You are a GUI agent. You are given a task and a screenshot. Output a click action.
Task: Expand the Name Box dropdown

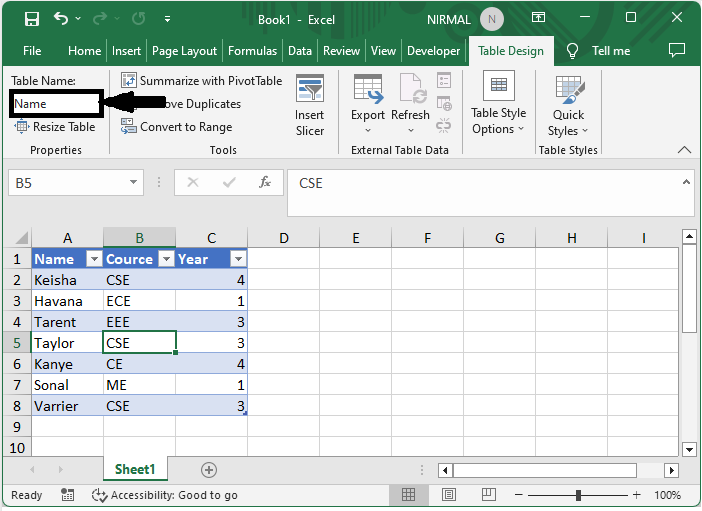click(x=134, y=183)
